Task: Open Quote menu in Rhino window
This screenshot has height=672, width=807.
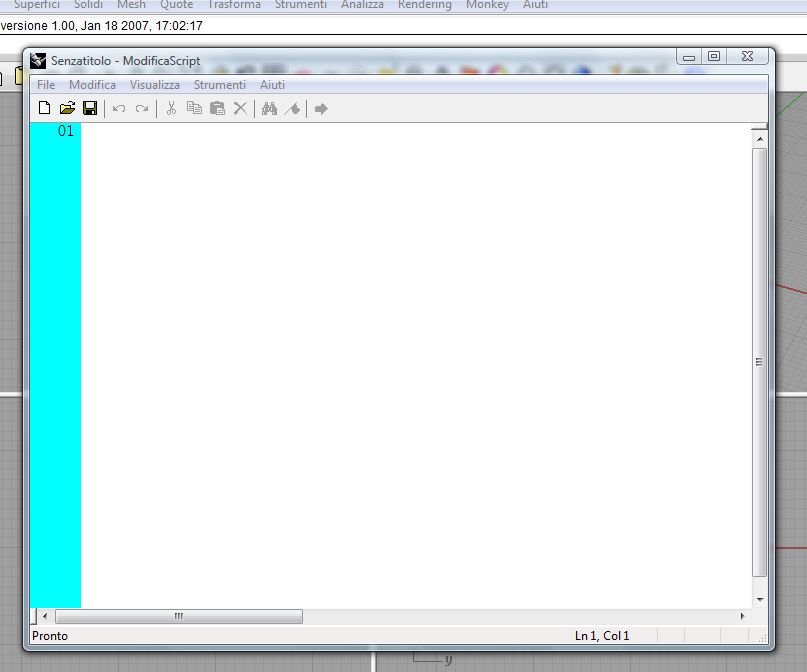Action: click(177, 5)
